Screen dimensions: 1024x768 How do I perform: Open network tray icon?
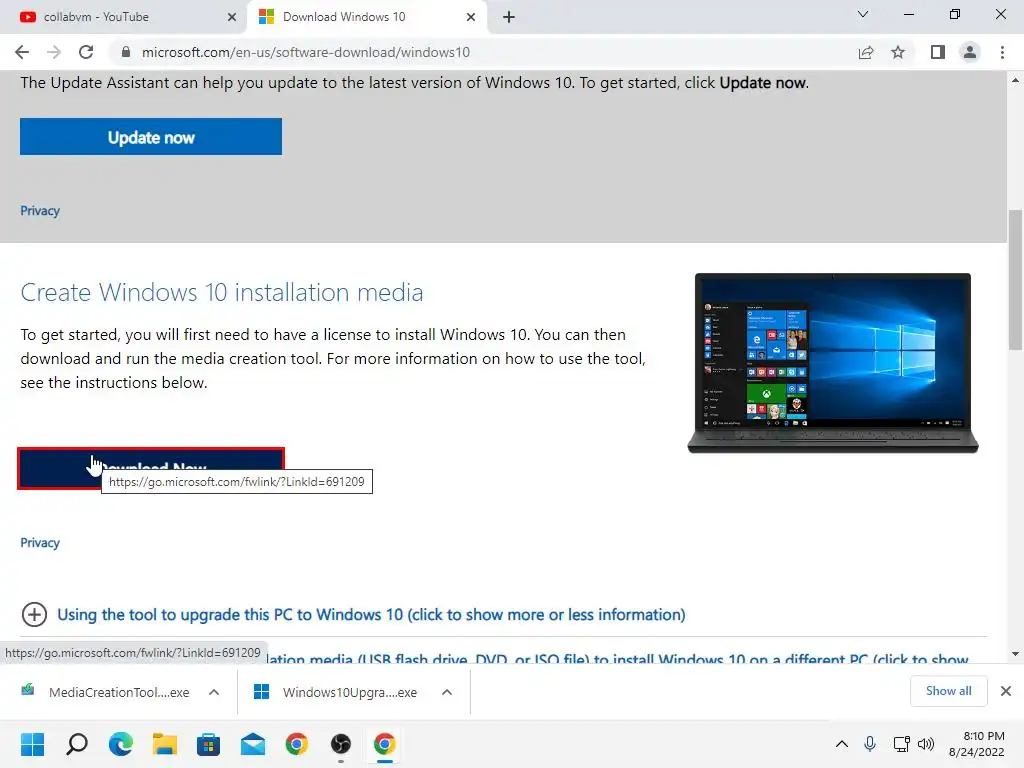click(x=901, y=744)
